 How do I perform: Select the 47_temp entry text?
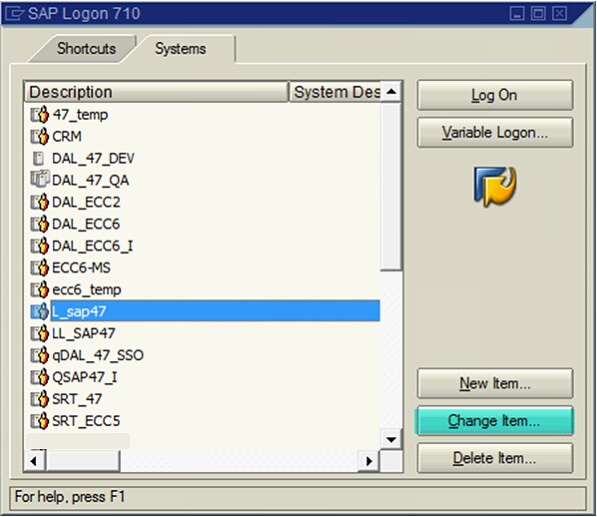click(80, 115)
